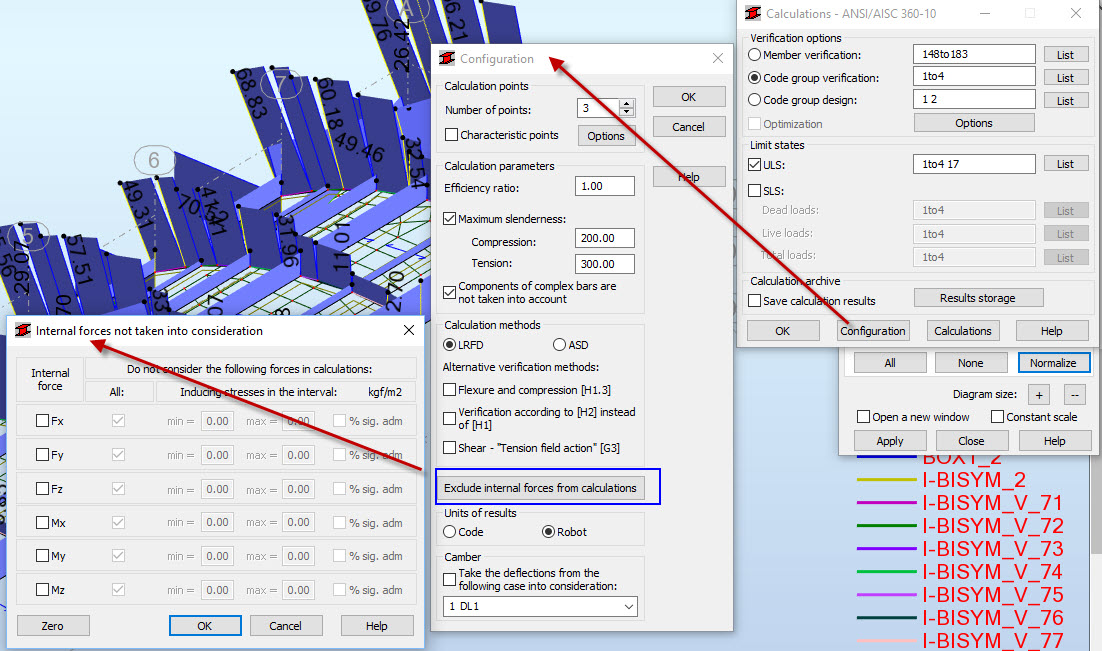The width and height of the screenshot is (1102, 651).
Task: Close the Configuration dialog
Action: pyautogui.click(x=718, y=58)
